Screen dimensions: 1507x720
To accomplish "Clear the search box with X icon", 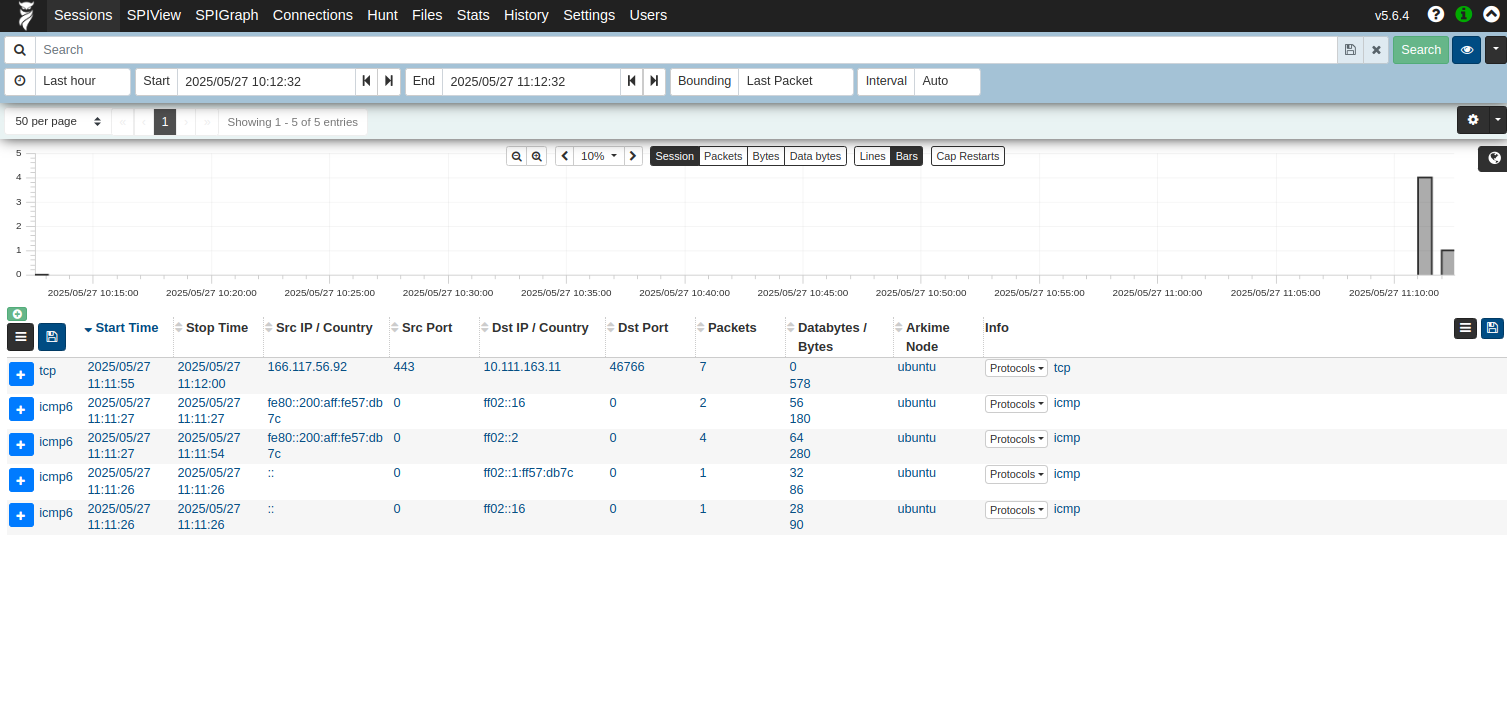I will [x=1376, y=50].
